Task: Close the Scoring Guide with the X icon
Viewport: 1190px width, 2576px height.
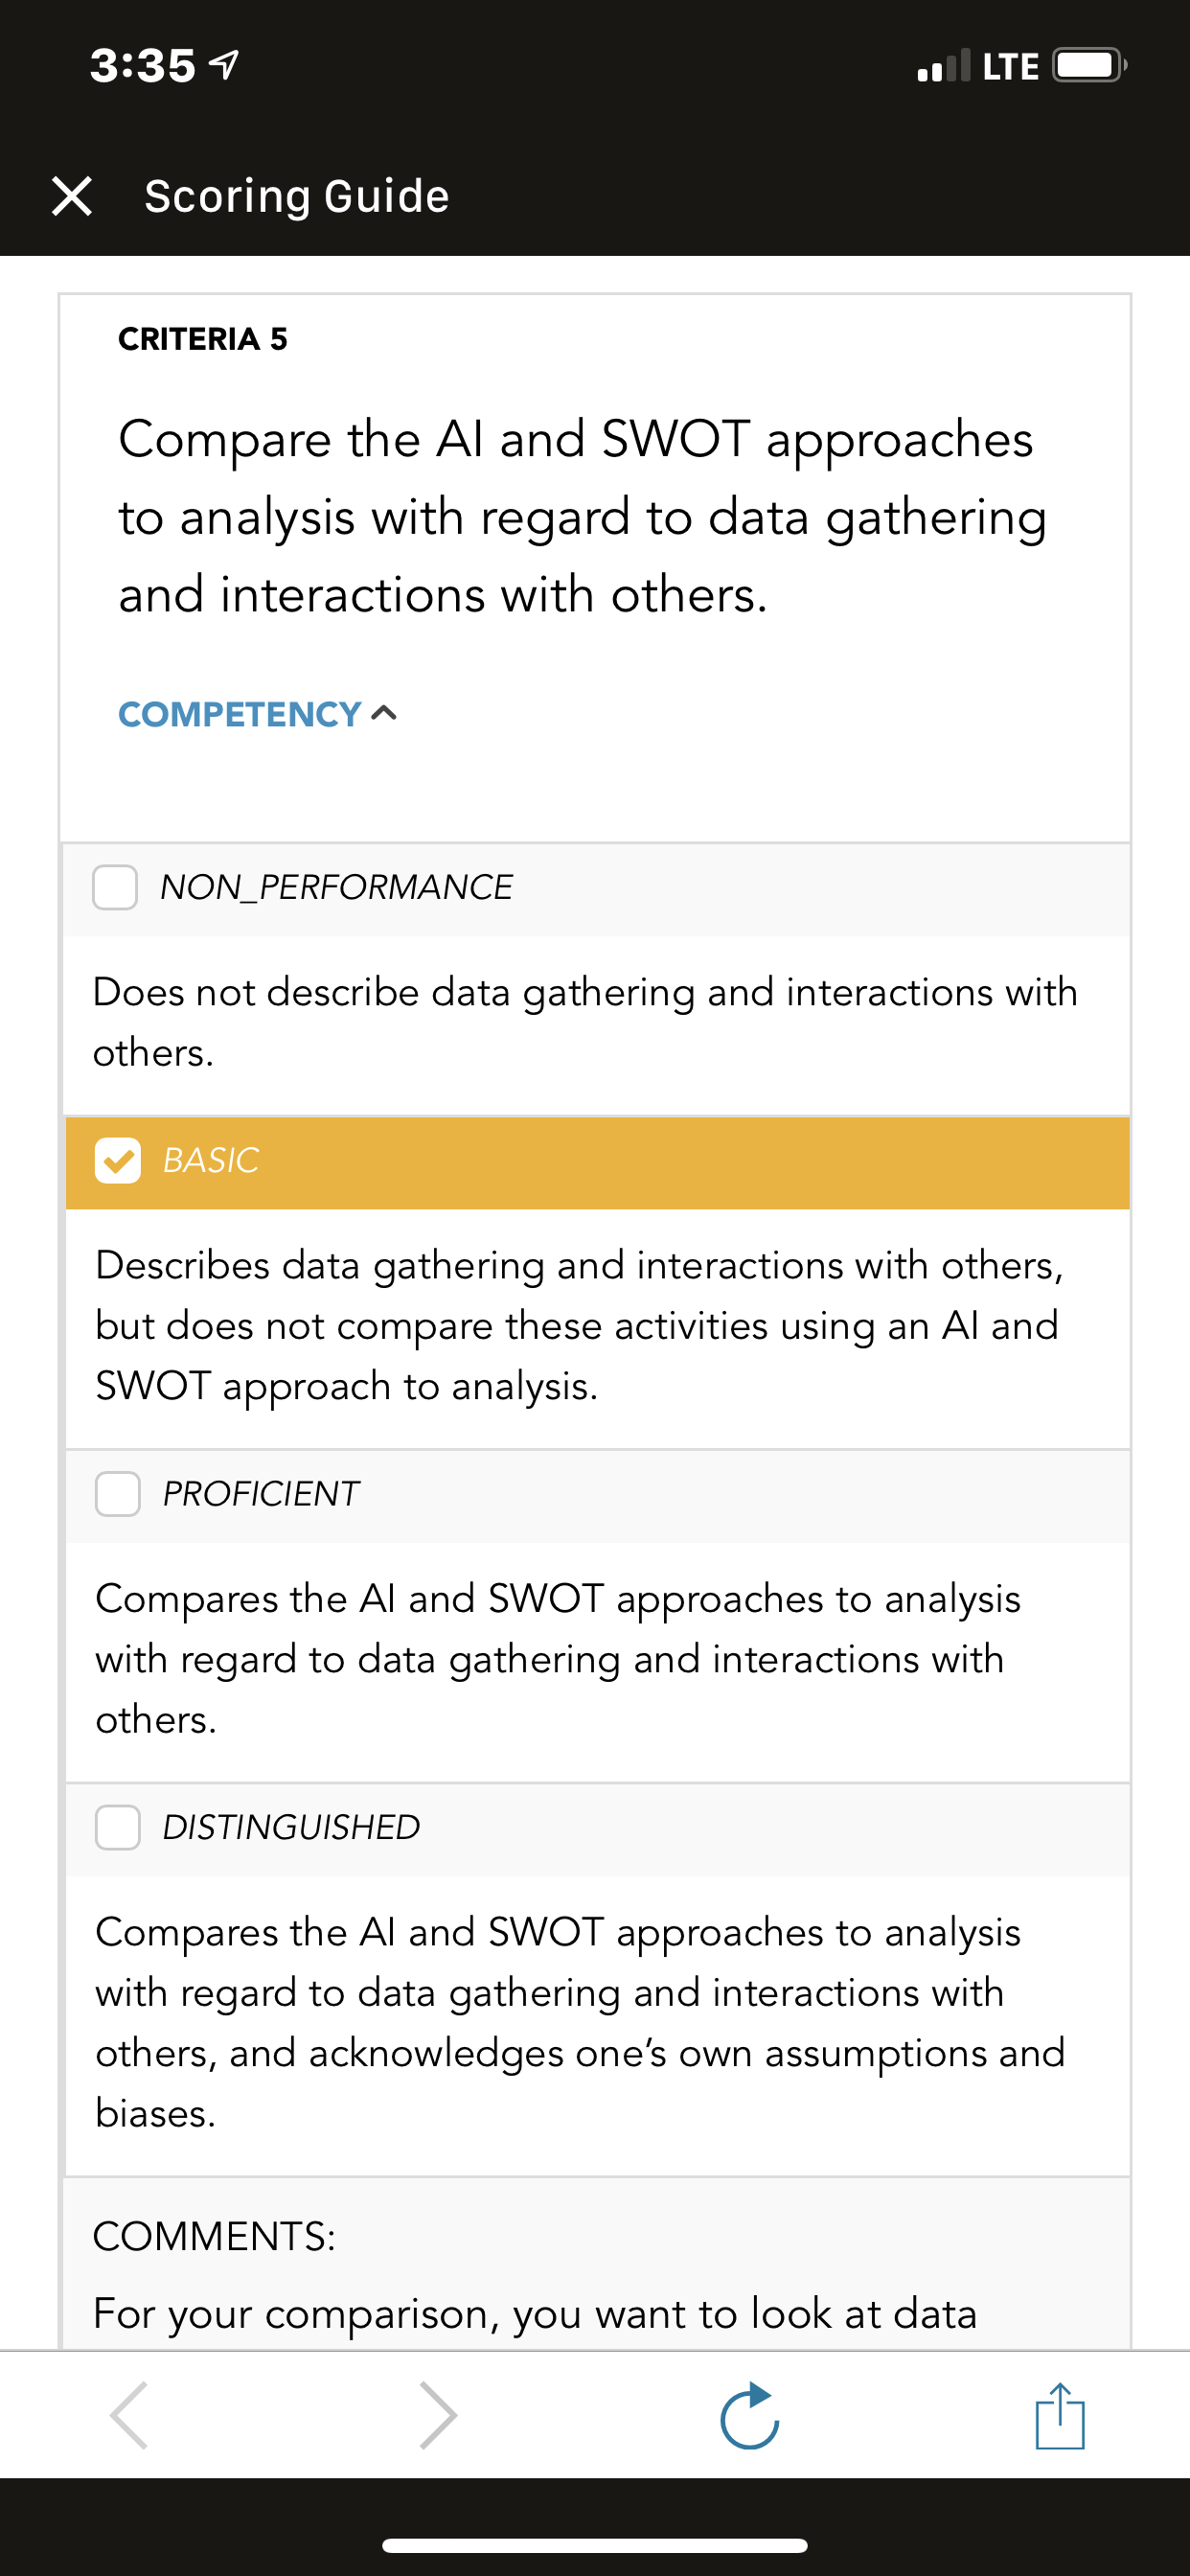Action: (x=72, y=196)
